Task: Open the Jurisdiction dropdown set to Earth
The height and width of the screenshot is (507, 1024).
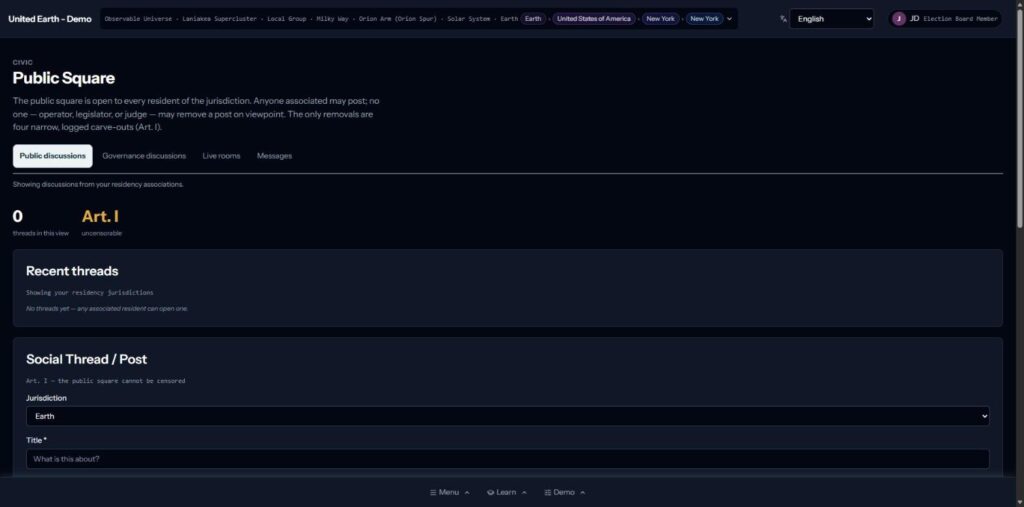Action: (x=507, y=416)
